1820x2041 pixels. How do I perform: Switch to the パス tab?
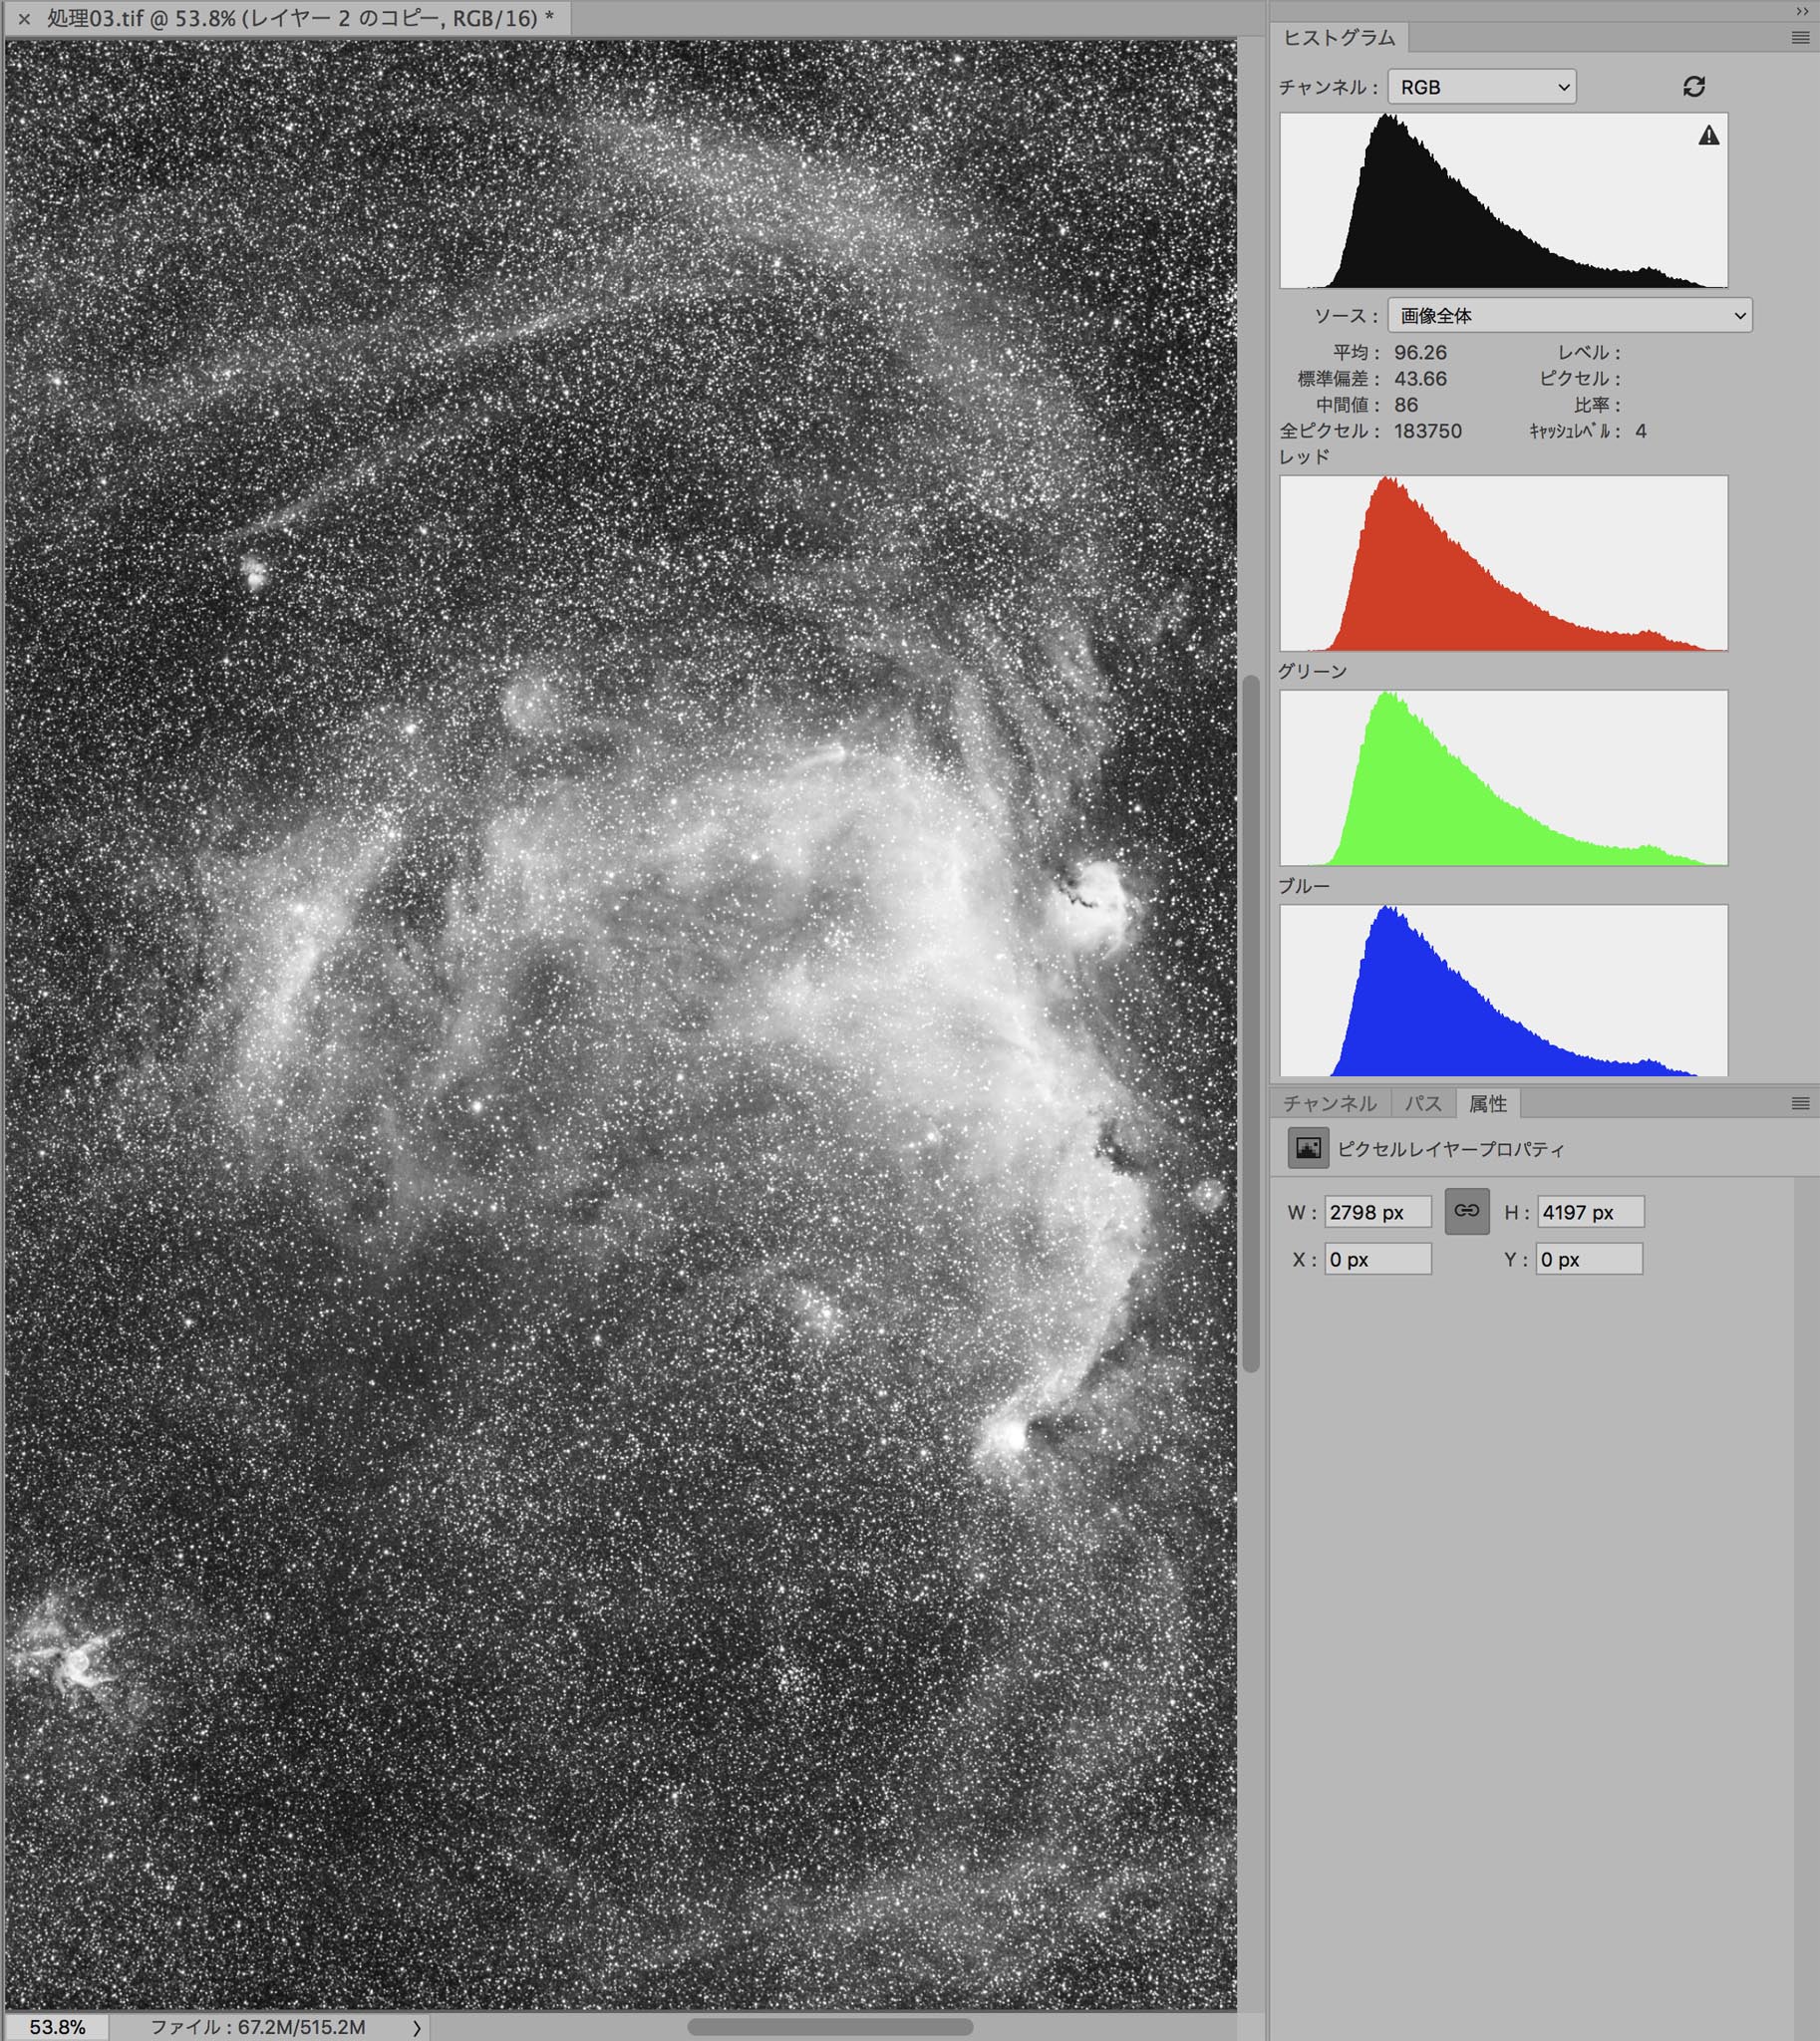point(1422,1103)
